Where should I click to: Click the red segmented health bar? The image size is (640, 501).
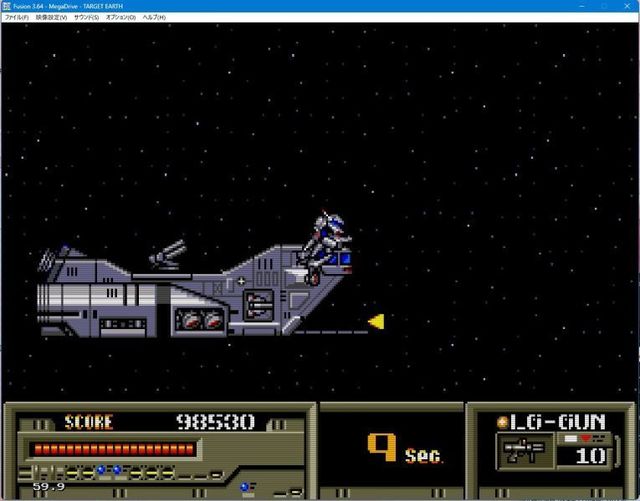114,450
